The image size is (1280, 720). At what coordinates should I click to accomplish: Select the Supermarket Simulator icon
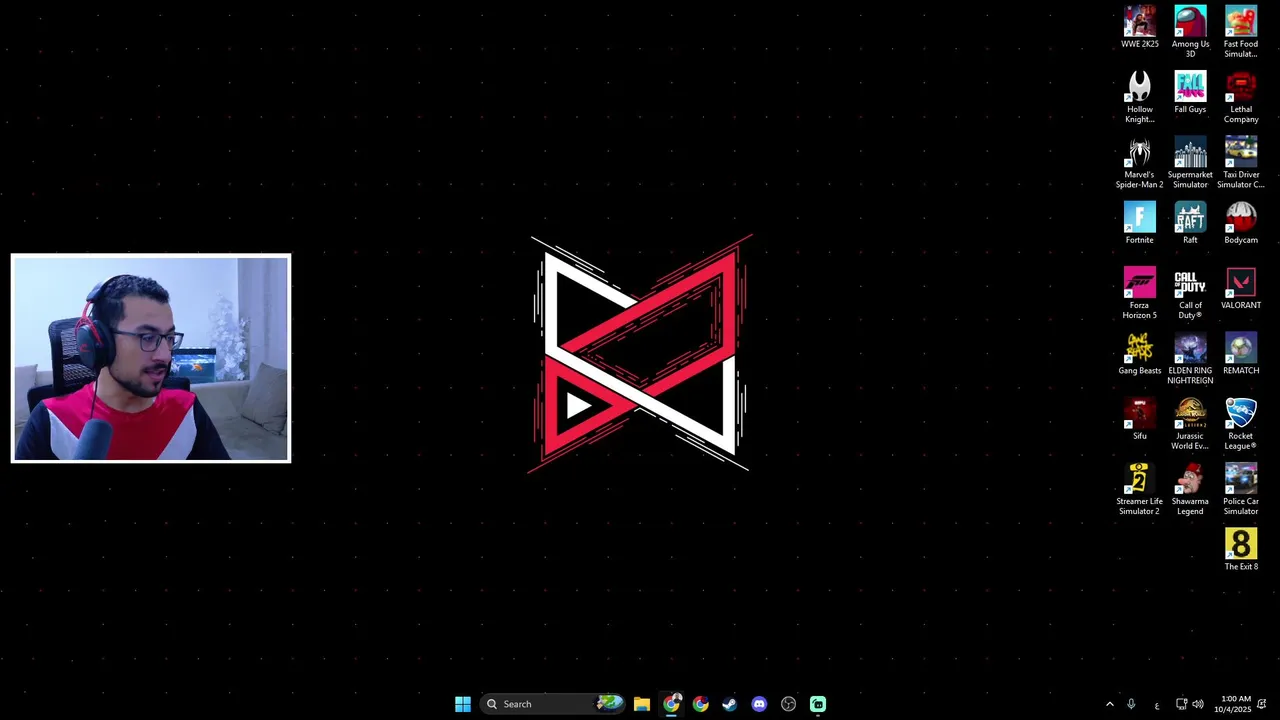(1190, 162)
